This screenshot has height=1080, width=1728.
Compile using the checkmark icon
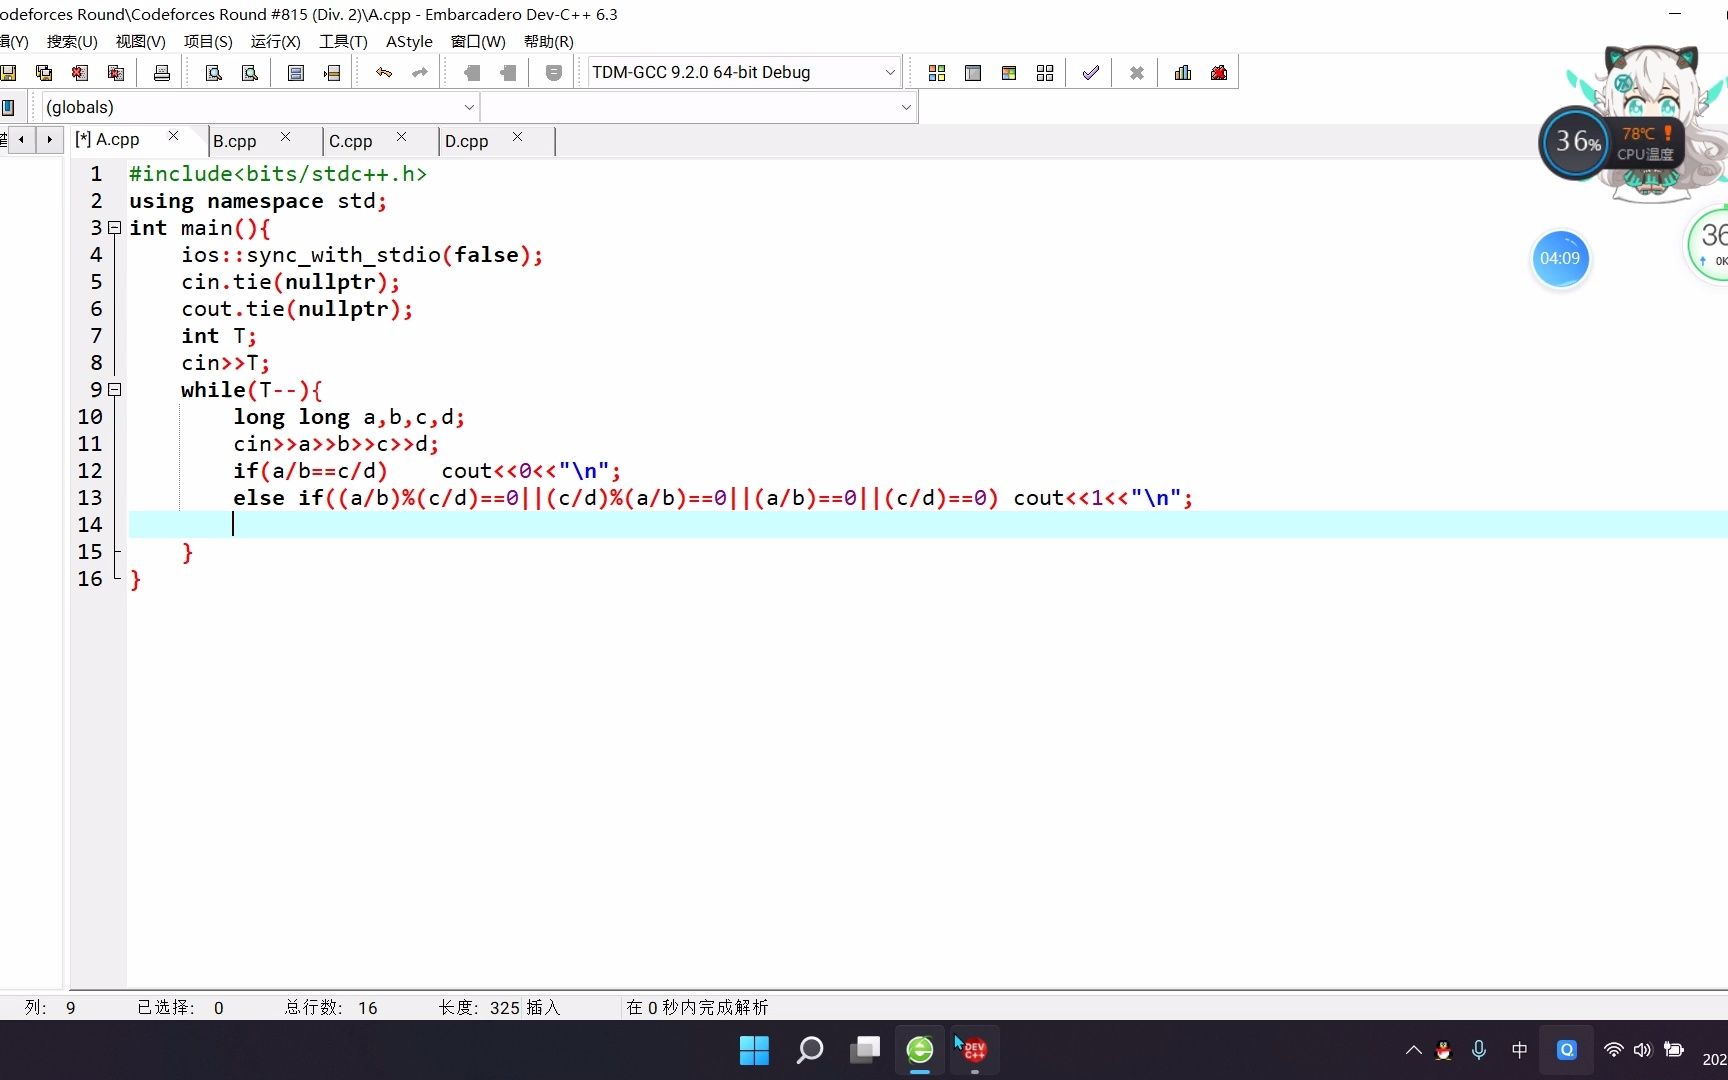pyautogui.click(x=1090, y=72)
